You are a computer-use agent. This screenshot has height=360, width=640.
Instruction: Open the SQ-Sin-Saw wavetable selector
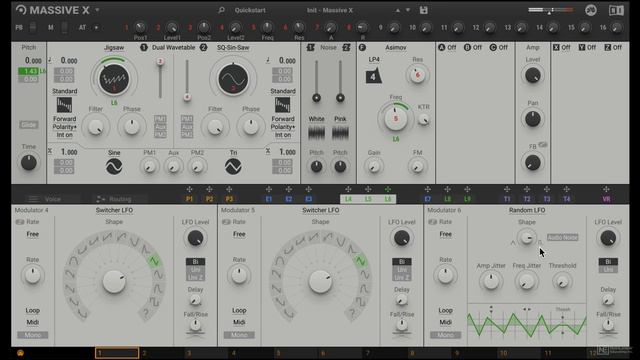click(233, 48)
